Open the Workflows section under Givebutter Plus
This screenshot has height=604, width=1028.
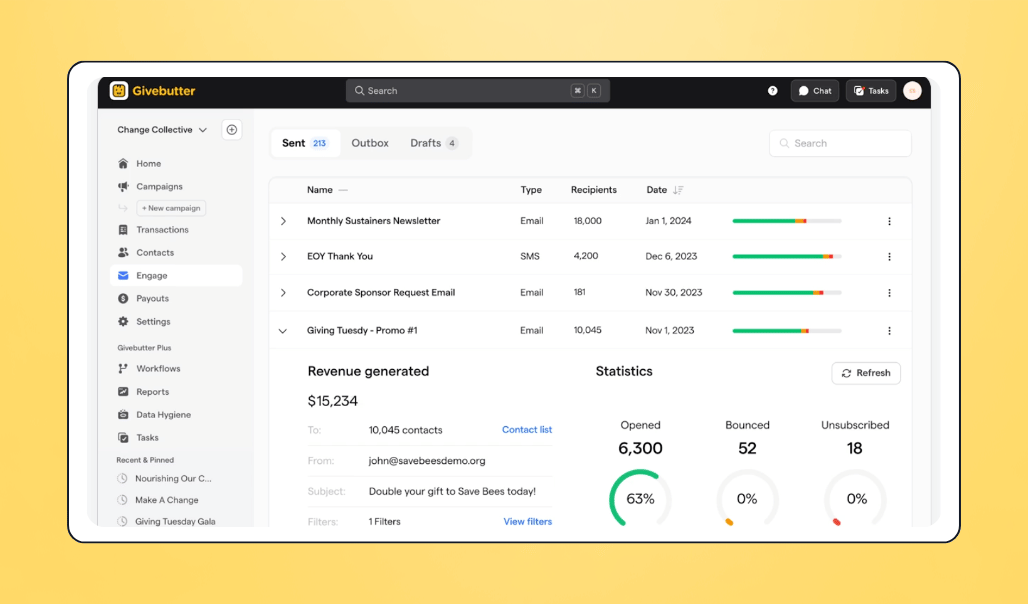tap(158, 368)
